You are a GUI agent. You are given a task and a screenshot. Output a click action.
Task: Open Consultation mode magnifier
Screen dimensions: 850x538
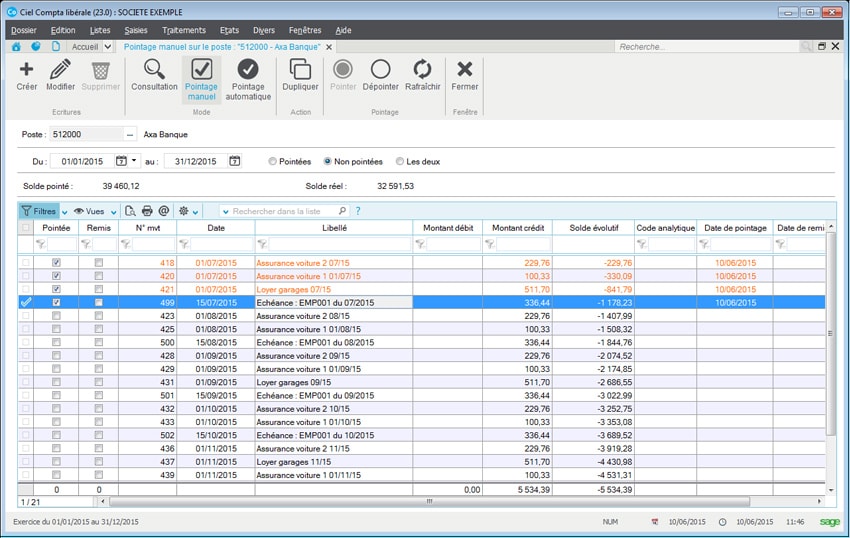tap(154, 69)
